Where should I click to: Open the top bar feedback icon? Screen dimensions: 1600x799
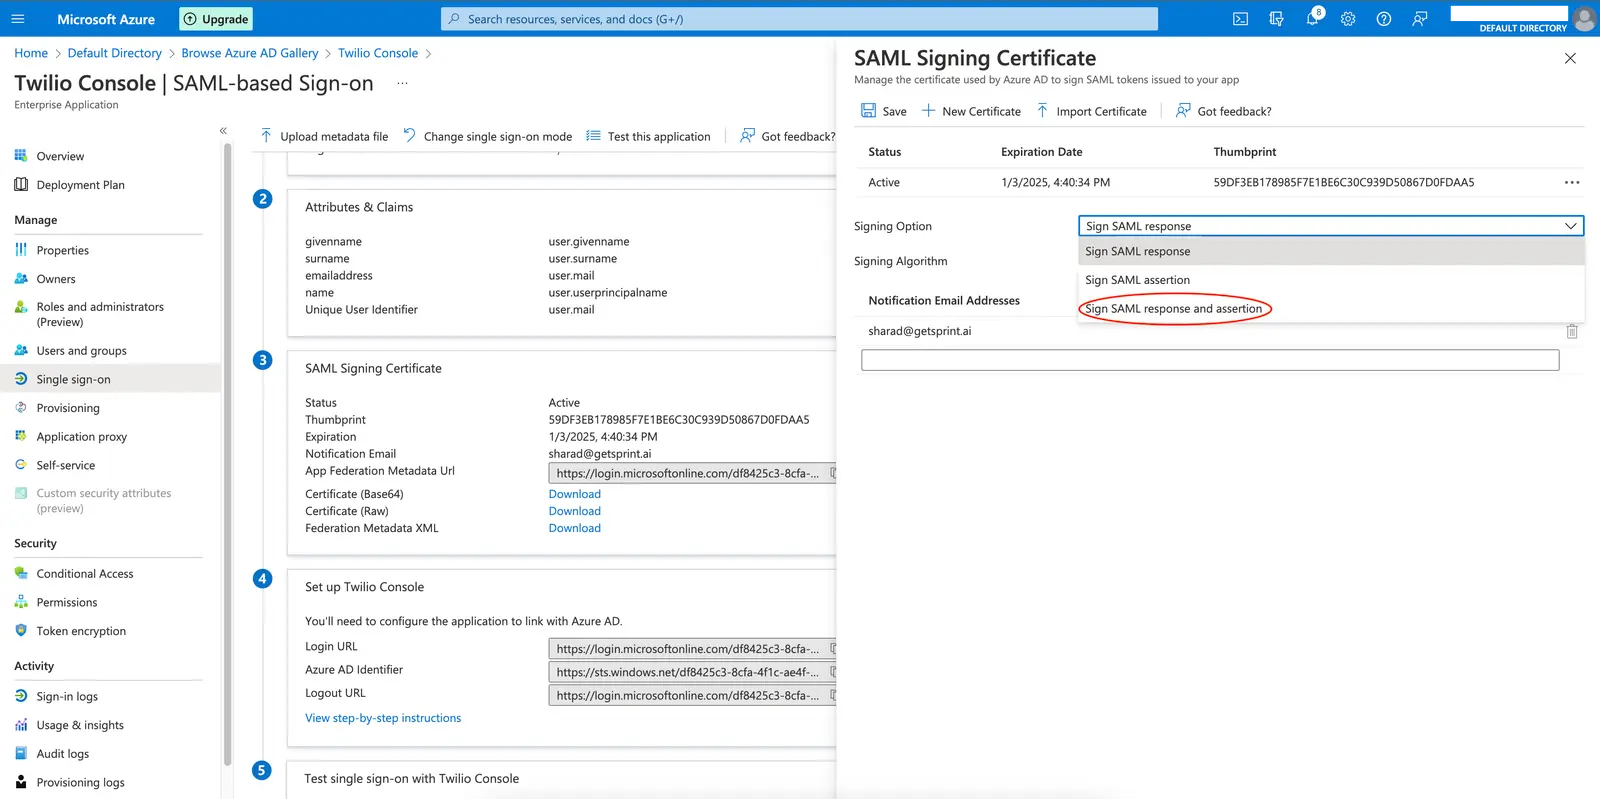1420,19
